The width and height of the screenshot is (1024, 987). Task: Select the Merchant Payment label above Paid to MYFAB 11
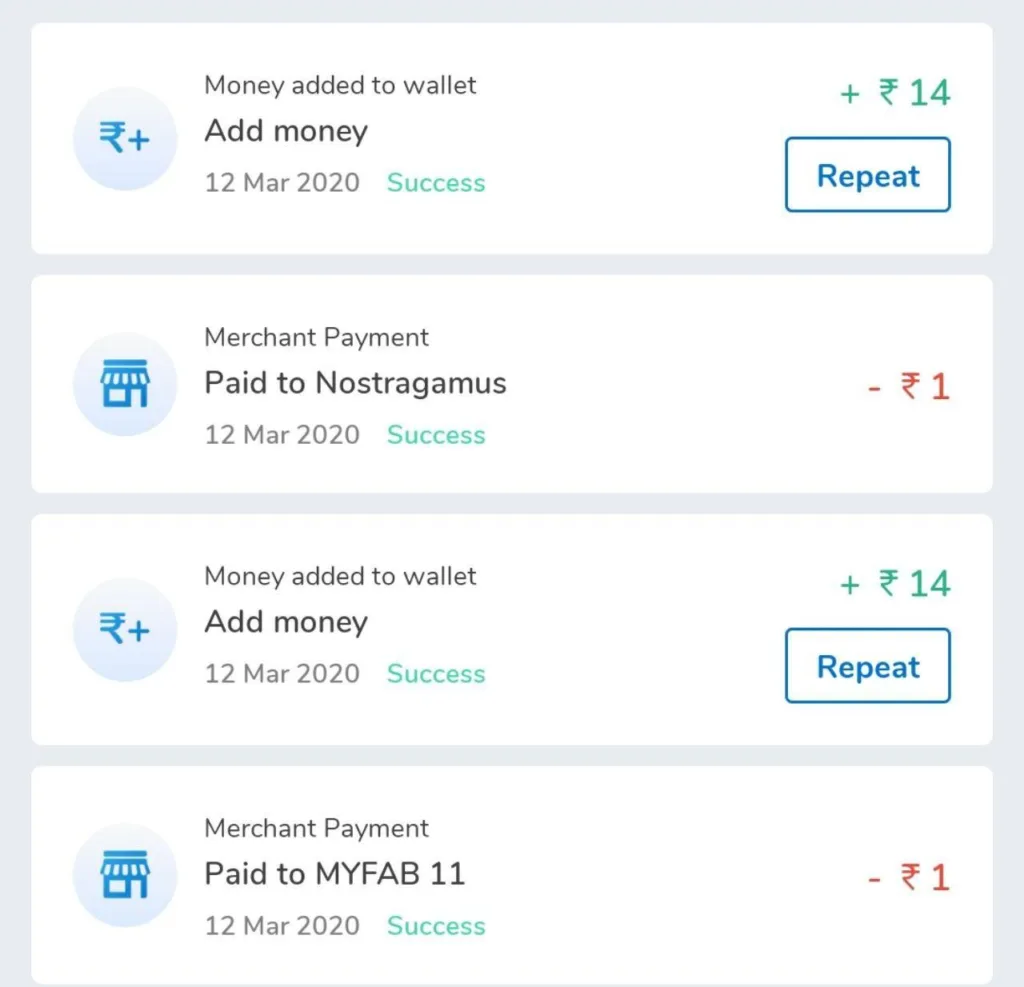316,829
